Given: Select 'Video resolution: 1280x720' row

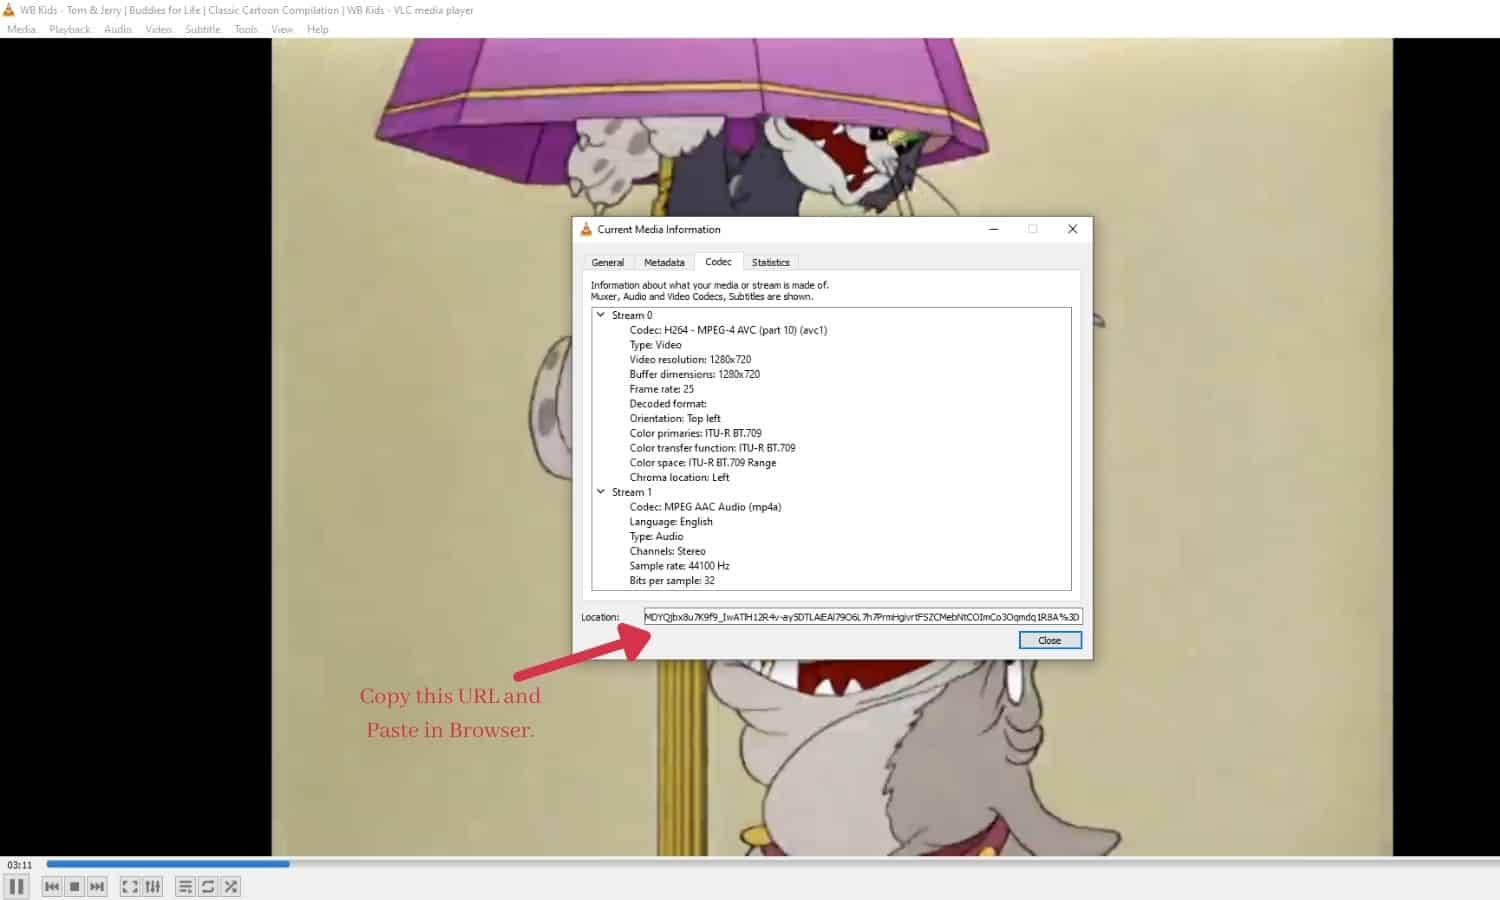Looking at the screenshot, I should (x=690, y=360).
